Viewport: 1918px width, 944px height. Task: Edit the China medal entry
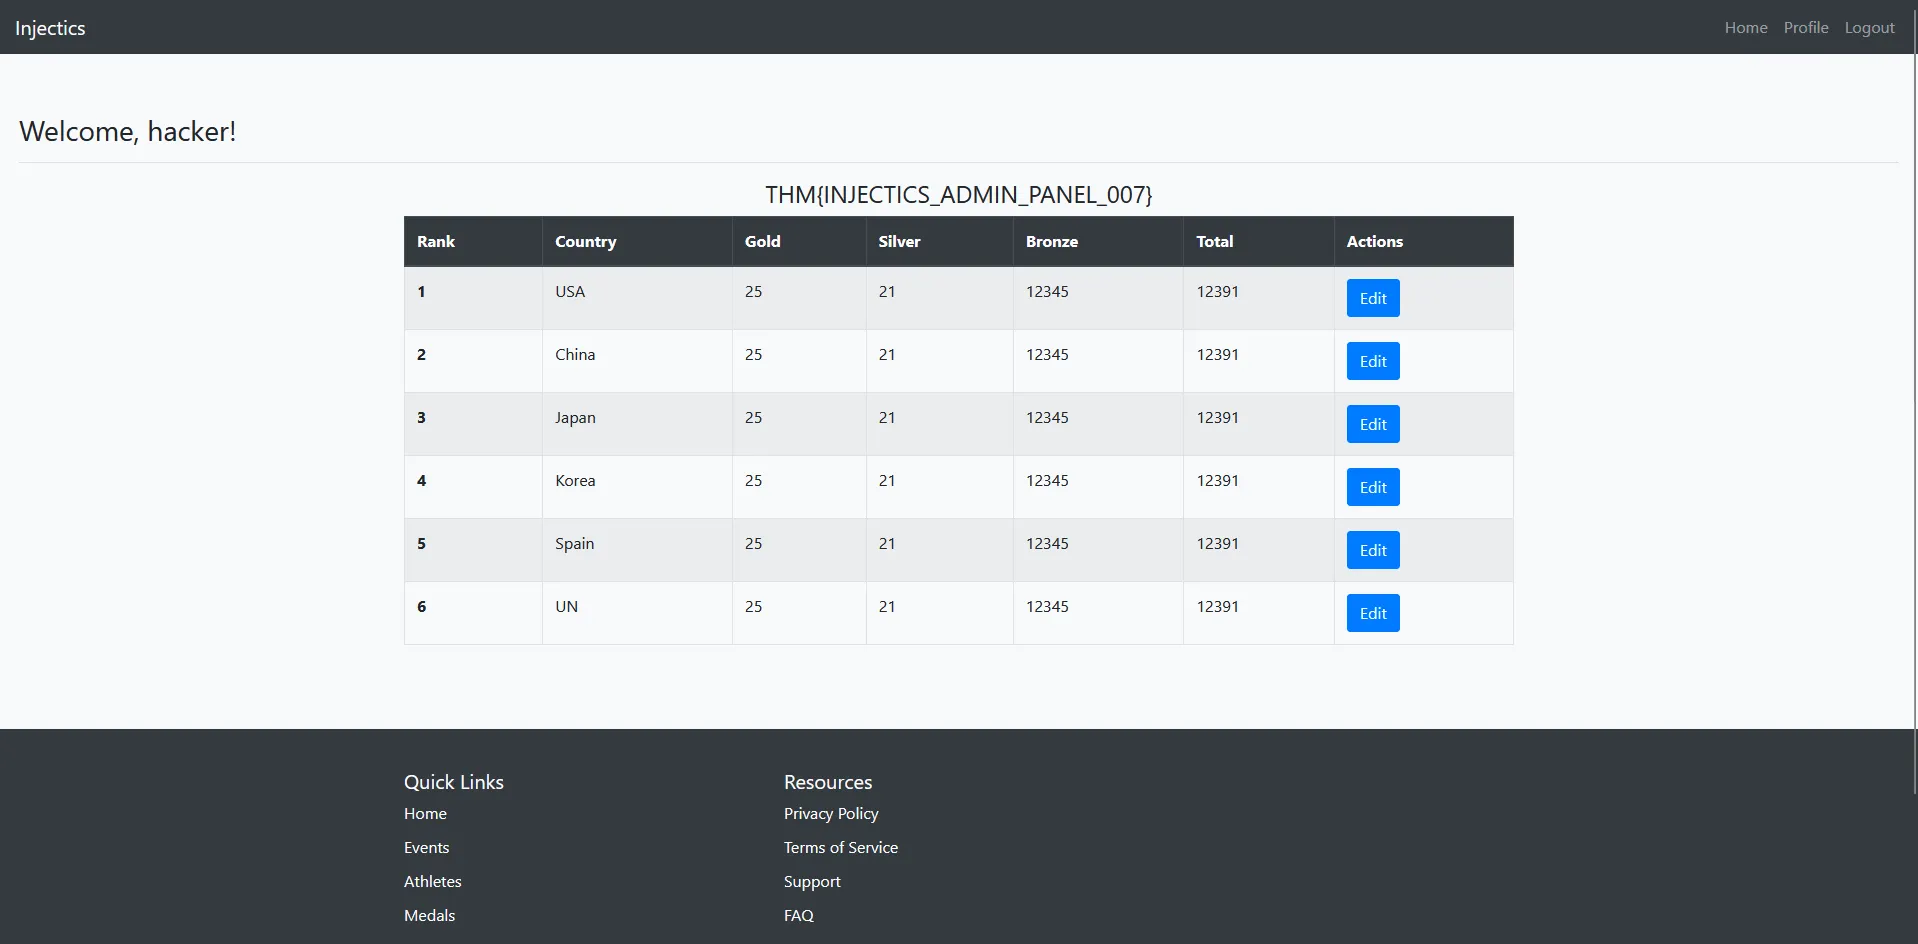tap(1372, 360)
